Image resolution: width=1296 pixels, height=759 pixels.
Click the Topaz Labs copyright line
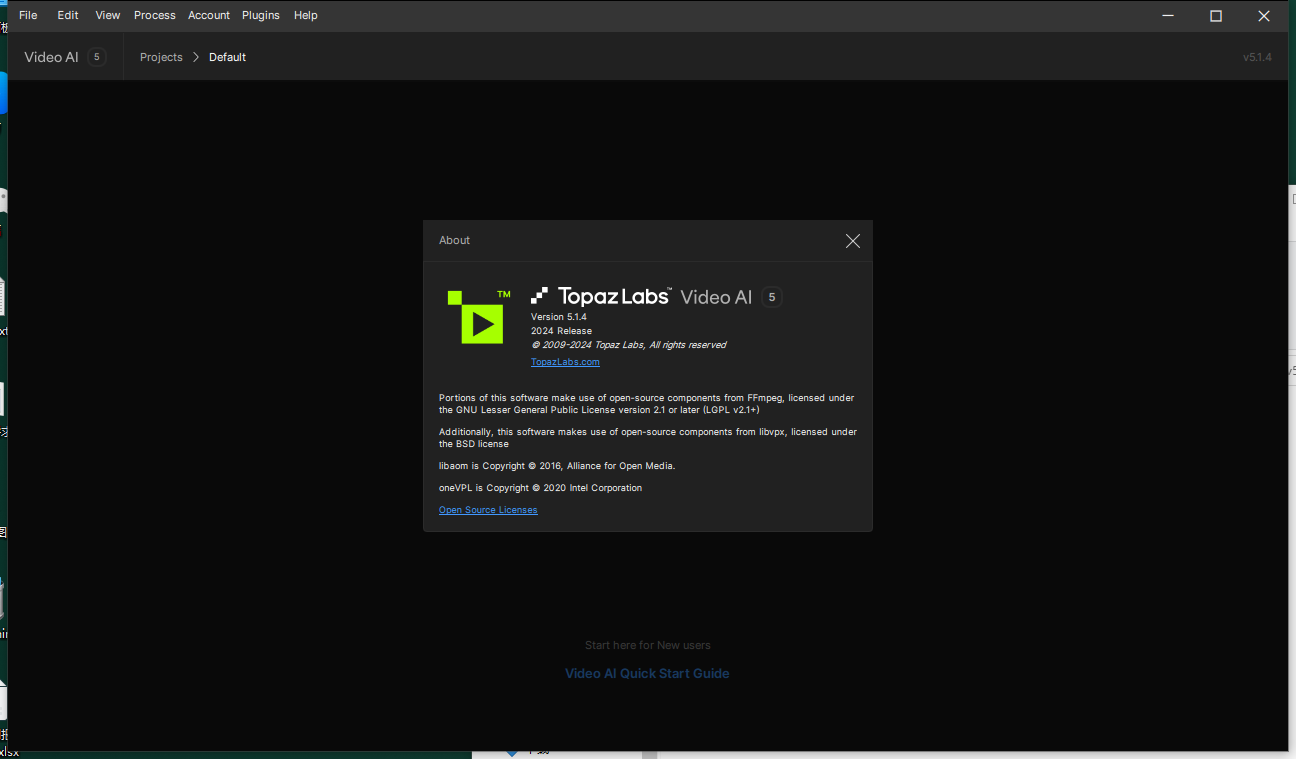pos(628,345)
